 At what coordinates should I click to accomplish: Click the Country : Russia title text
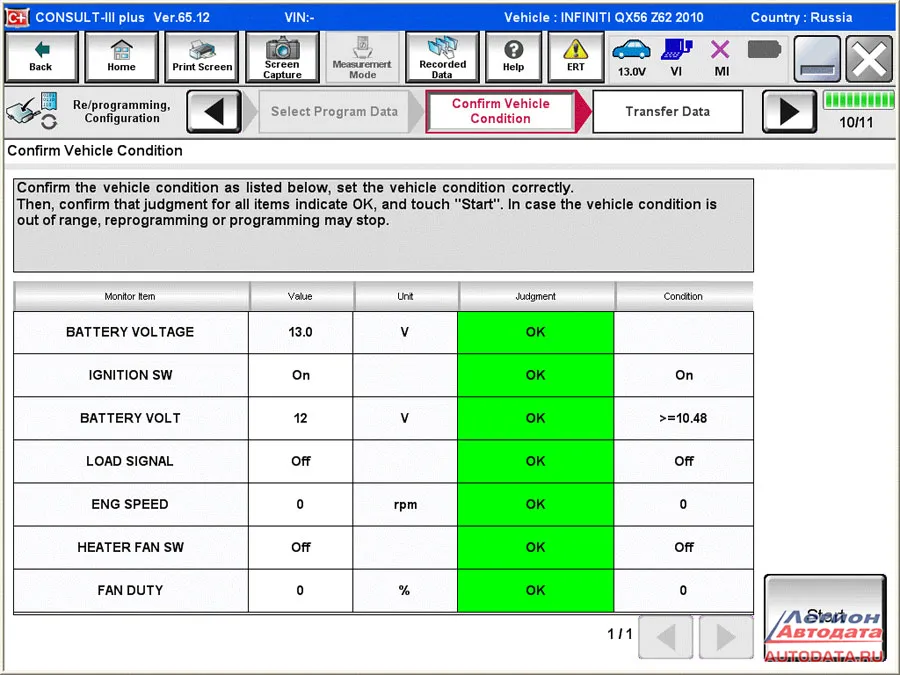801,17
